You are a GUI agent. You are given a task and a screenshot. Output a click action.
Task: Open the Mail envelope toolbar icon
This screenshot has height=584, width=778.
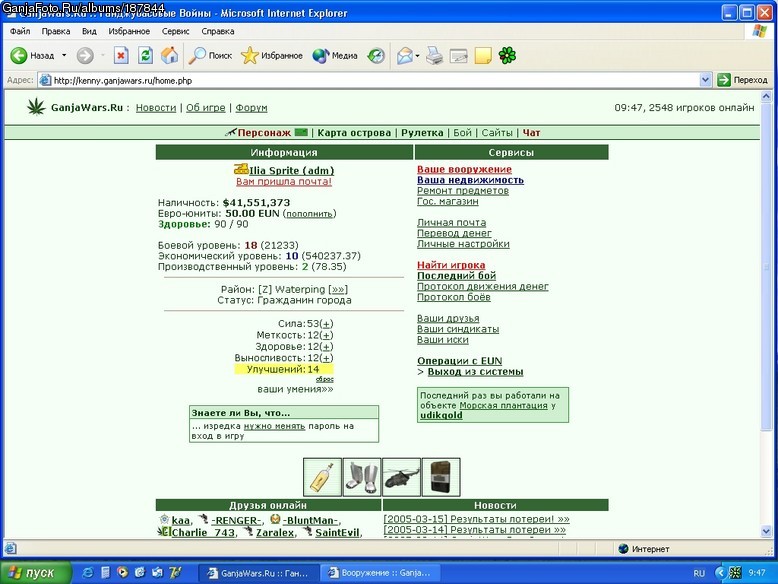tap(405, 56)
